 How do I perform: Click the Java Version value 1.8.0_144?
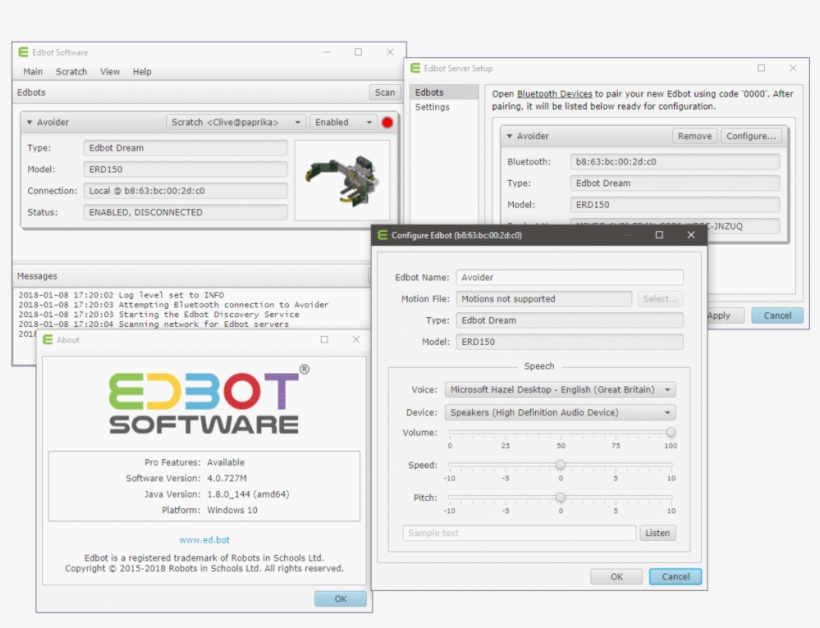[248, 494]
